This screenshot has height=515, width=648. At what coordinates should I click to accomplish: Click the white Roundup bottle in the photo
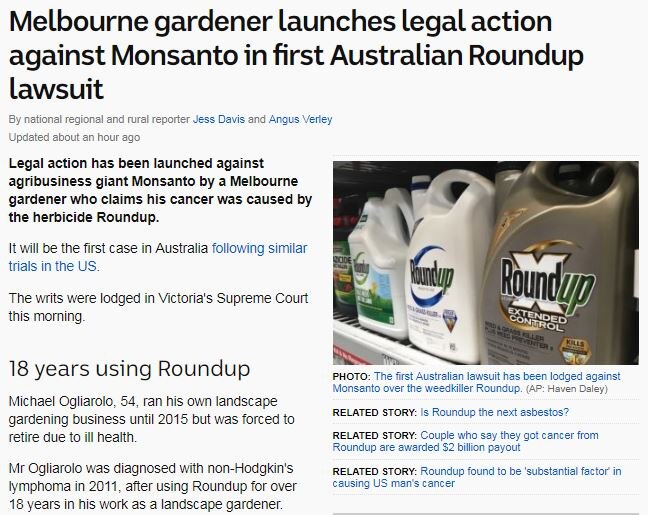[450, 269]
